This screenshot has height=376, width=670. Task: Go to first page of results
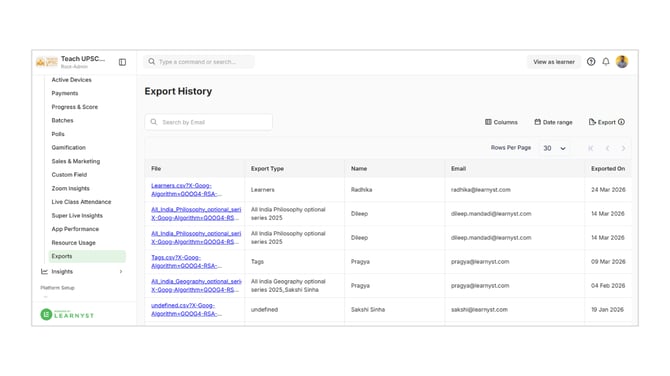coord(591,148)
